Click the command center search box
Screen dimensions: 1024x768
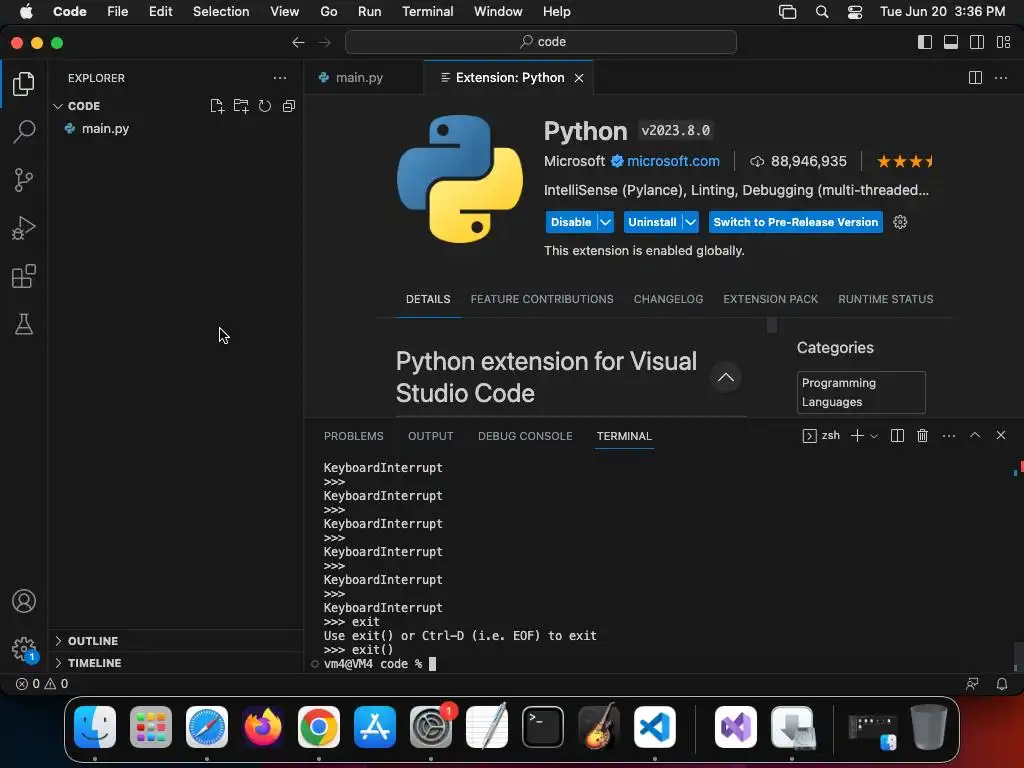541,42
